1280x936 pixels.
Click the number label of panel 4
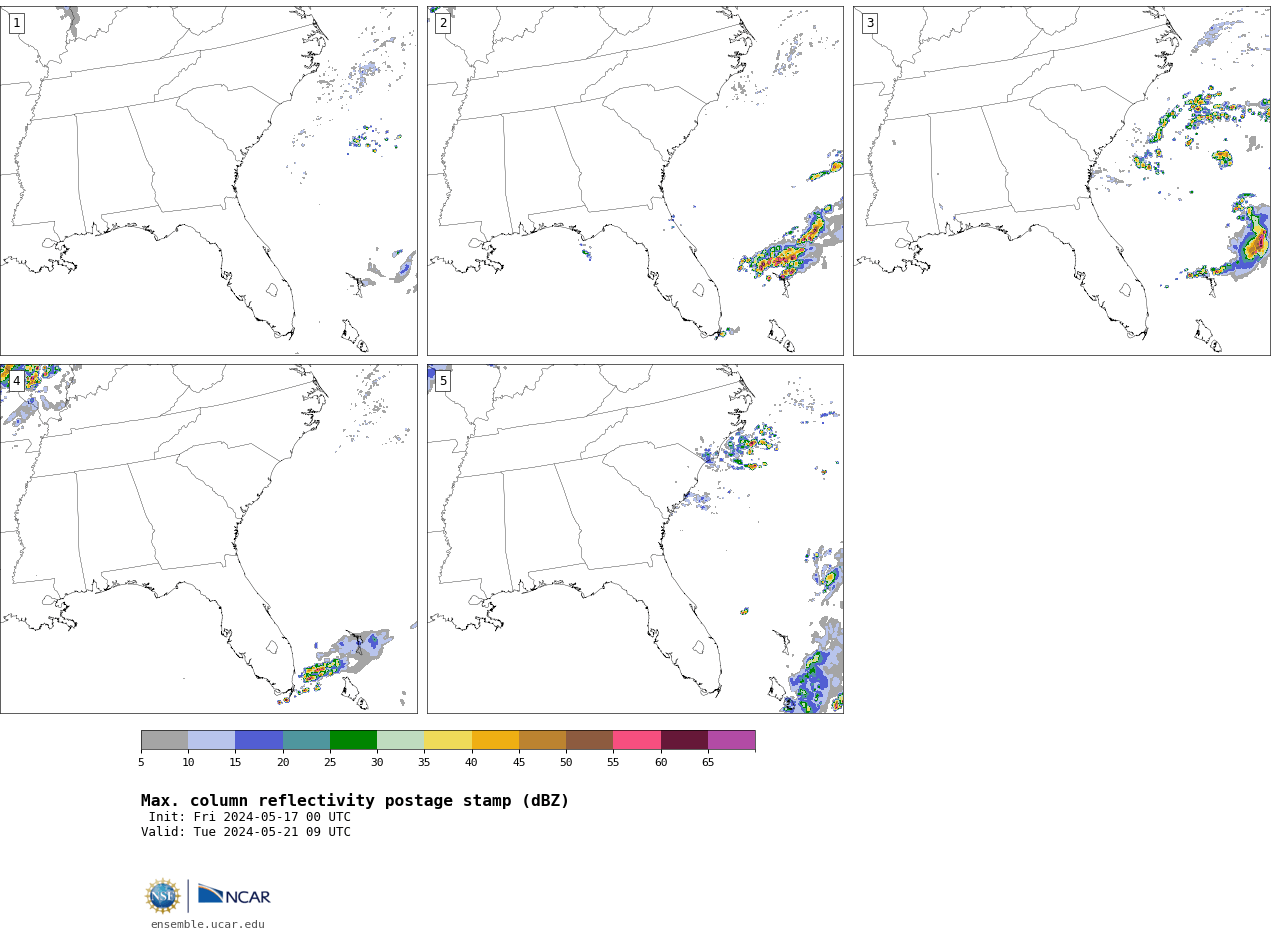16,381
